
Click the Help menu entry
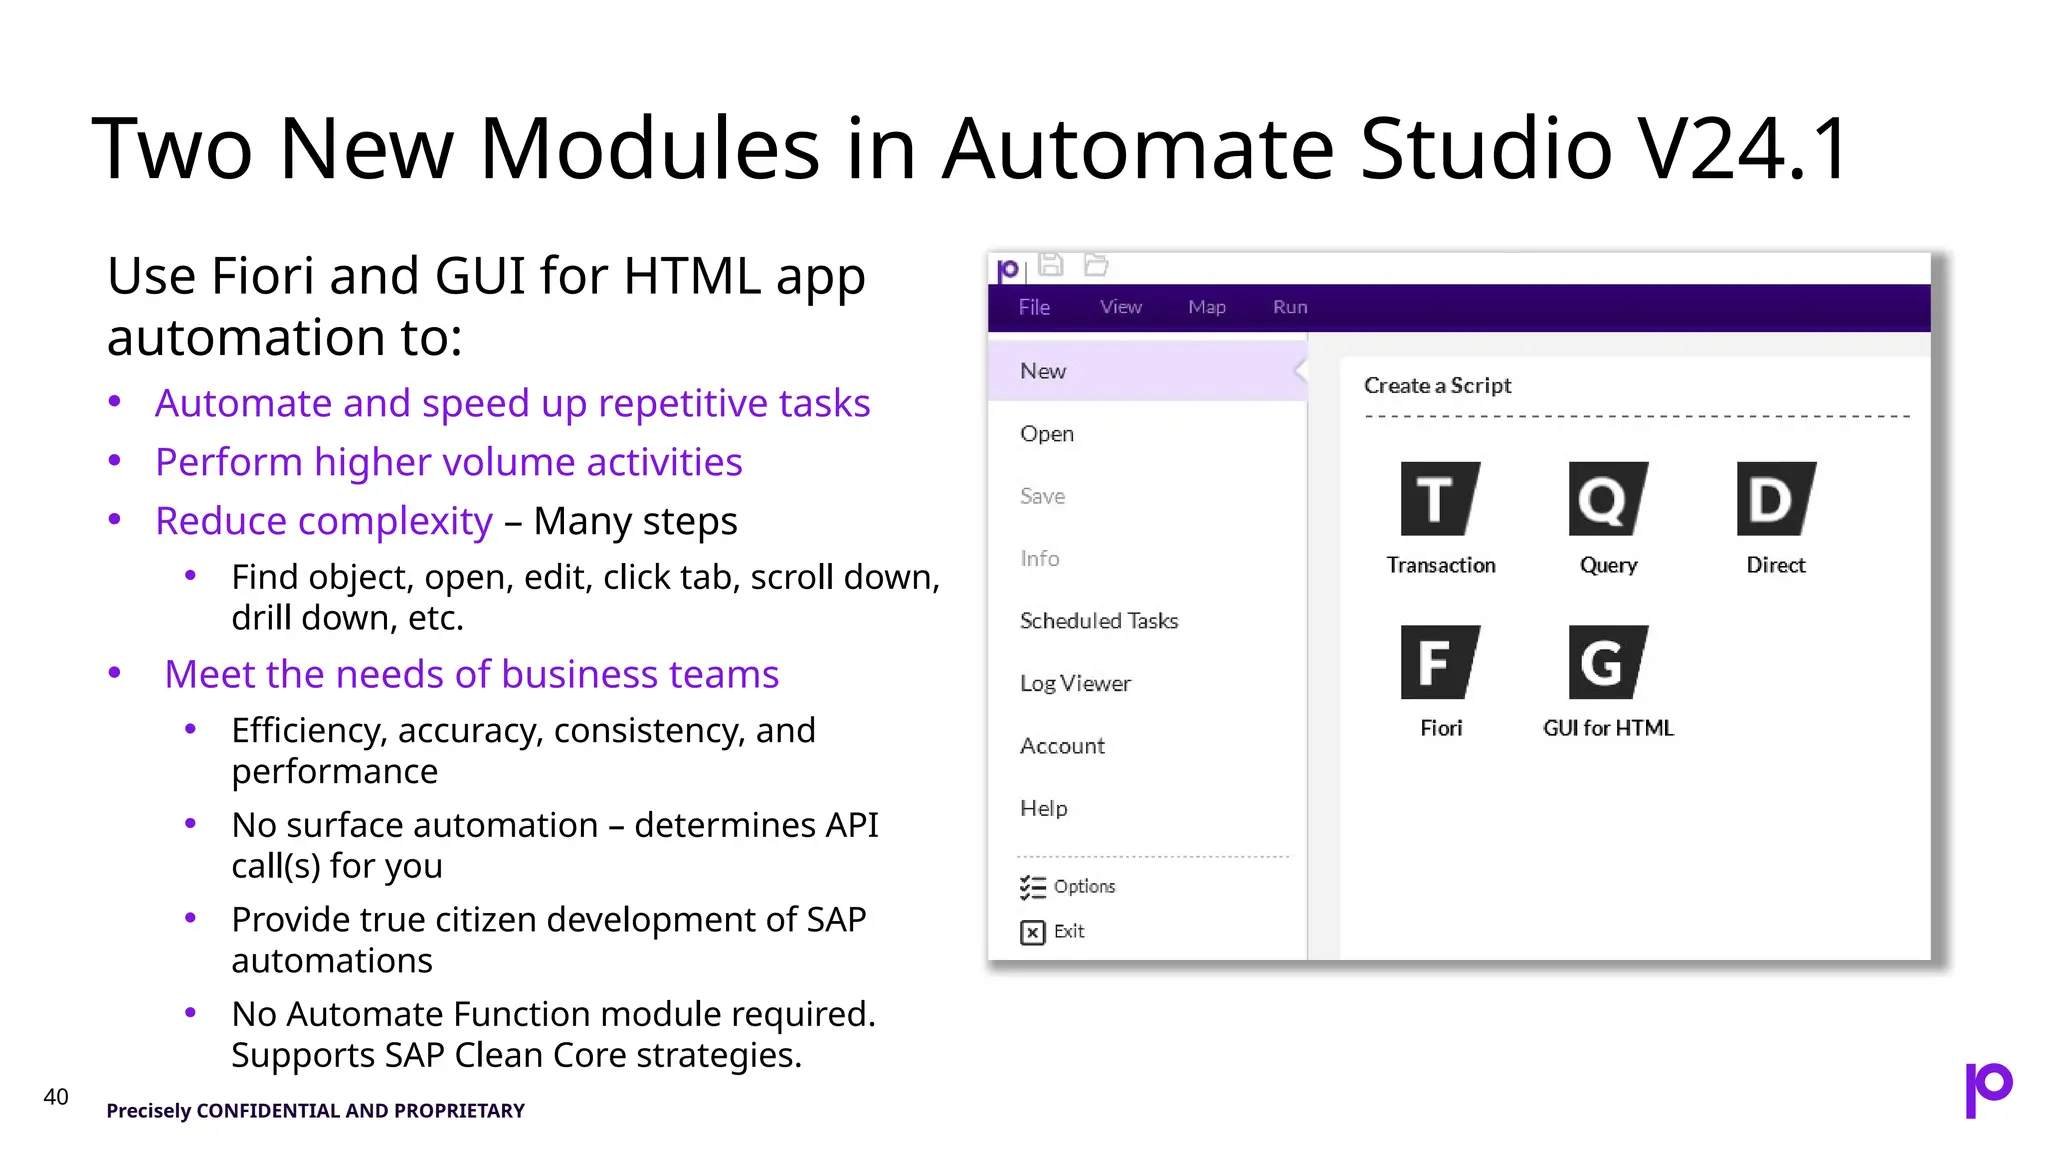pos(1043,808)
